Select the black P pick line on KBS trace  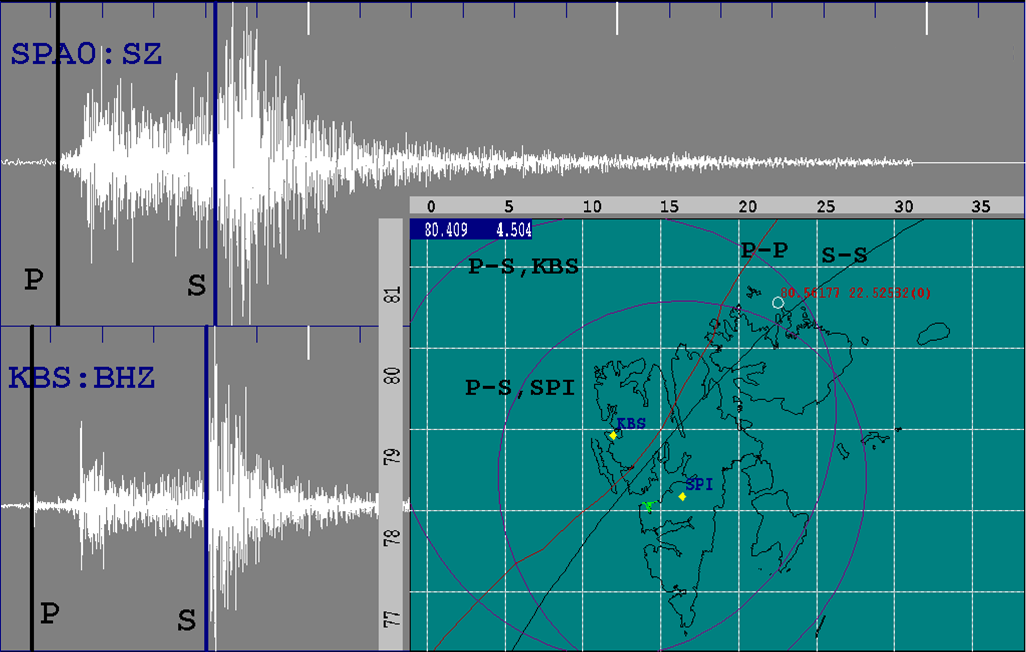[x=31, y=488]
